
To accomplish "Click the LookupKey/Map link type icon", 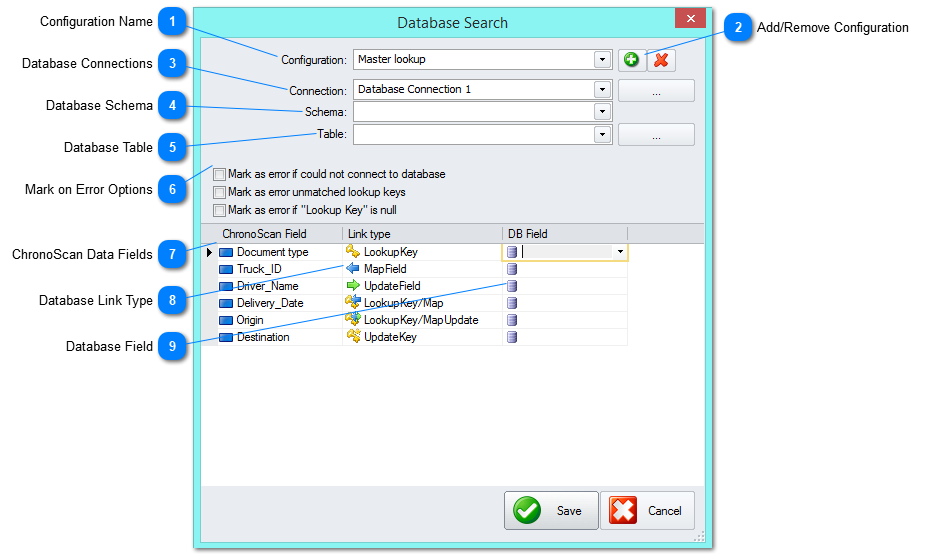I will tap(353, 302).
